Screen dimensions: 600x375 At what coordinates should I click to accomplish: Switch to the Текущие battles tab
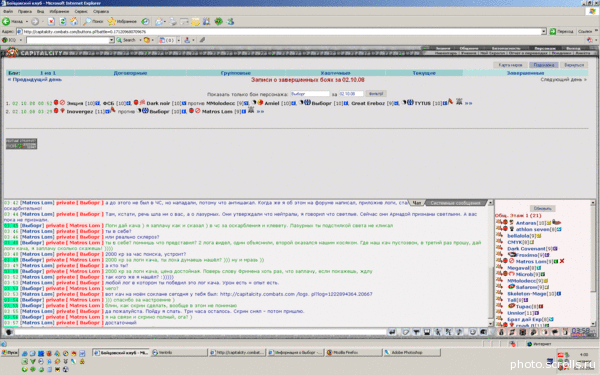pyautogui.click(x=424, y=73)
